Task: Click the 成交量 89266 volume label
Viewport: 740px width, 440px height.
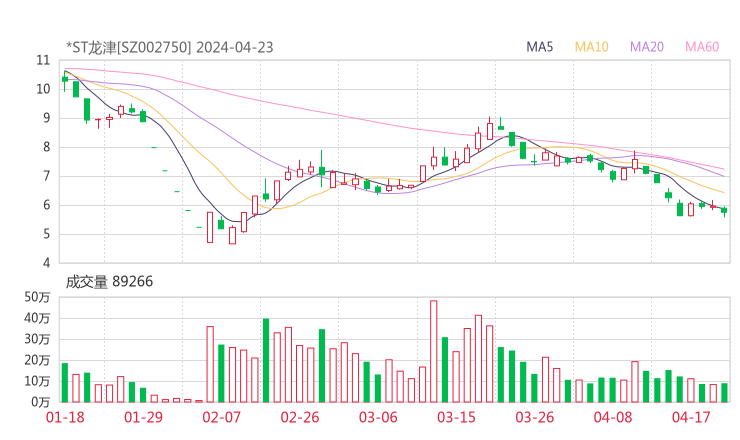Action: pos(109,281)
